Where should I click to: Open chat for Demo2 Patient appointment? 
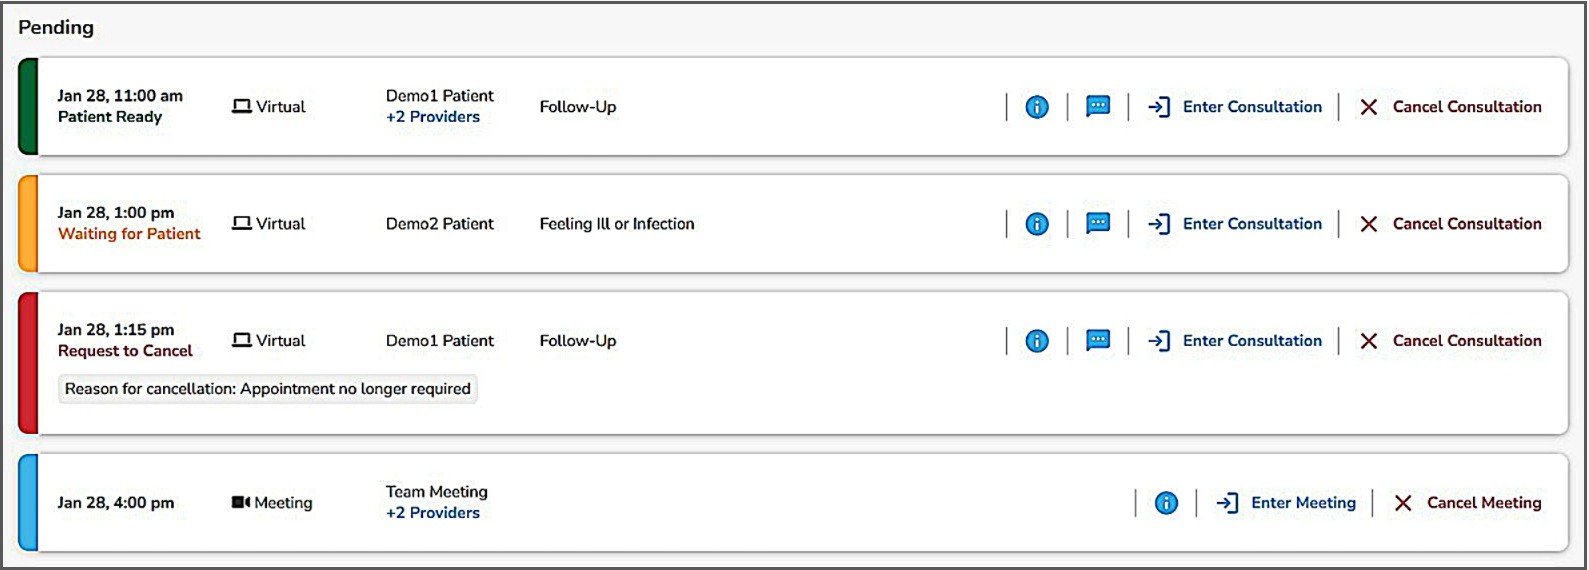[x=1098, y=224]
